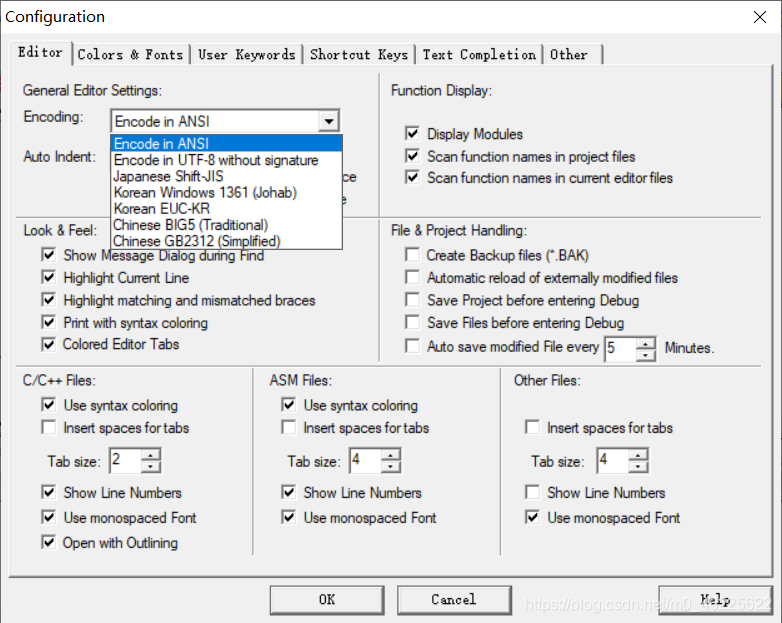Enable Save Project before entering Debug

tap(412, 300)
